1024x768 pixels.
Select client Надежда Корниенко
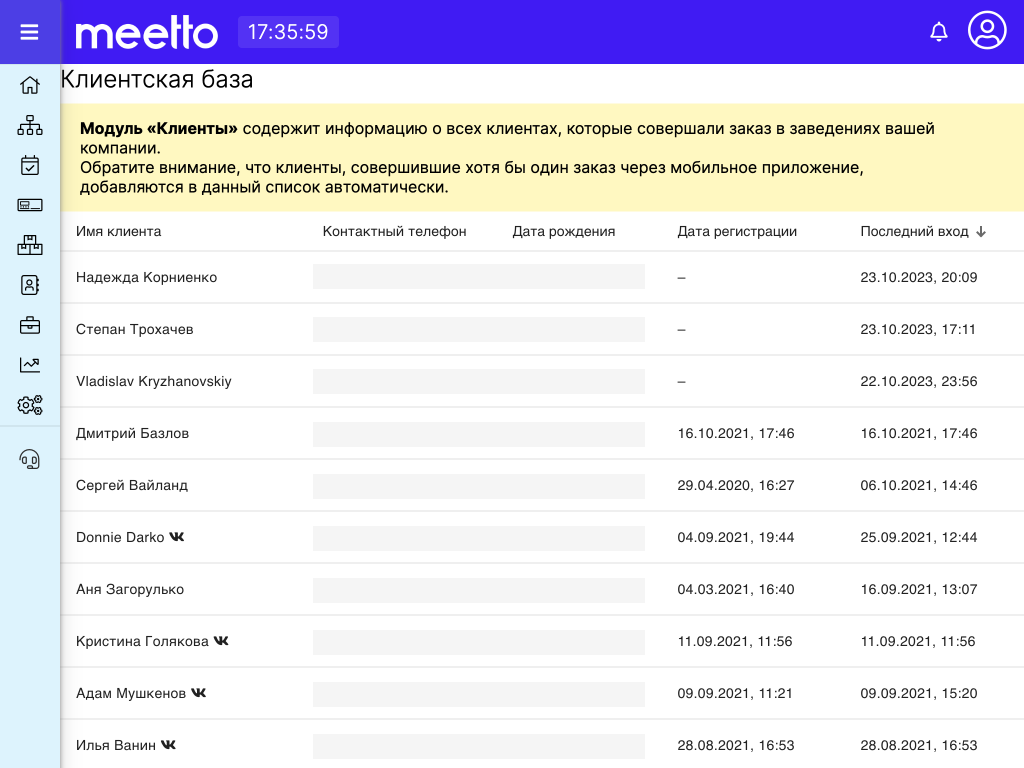(x=146, y=277)
